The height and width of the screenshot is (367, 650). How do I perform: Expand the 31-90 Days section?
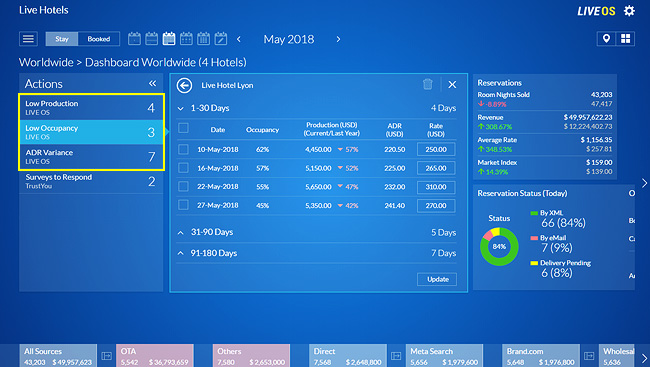tap(181, 233)
